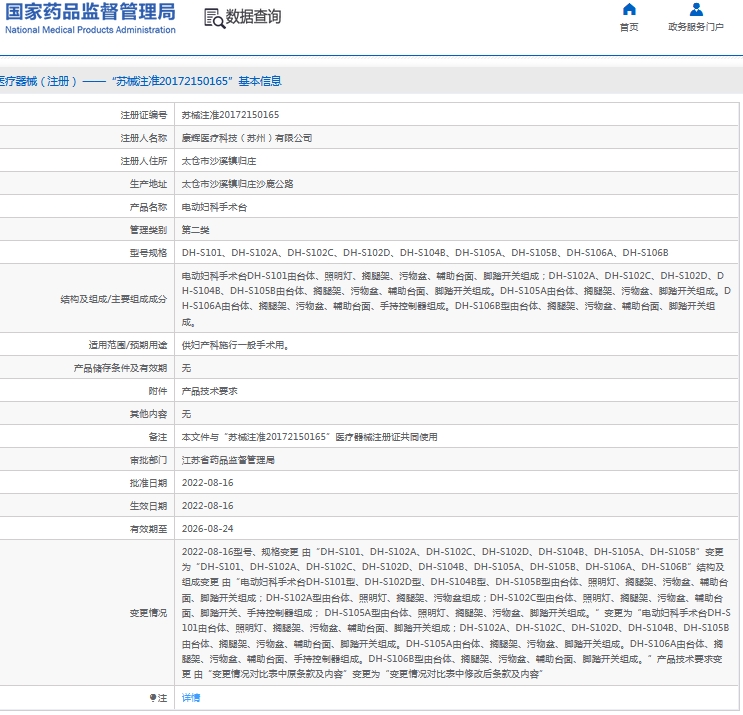743x715 pixels.
Task: Click the 首页 text label
Action: click(x=629, y=27)
